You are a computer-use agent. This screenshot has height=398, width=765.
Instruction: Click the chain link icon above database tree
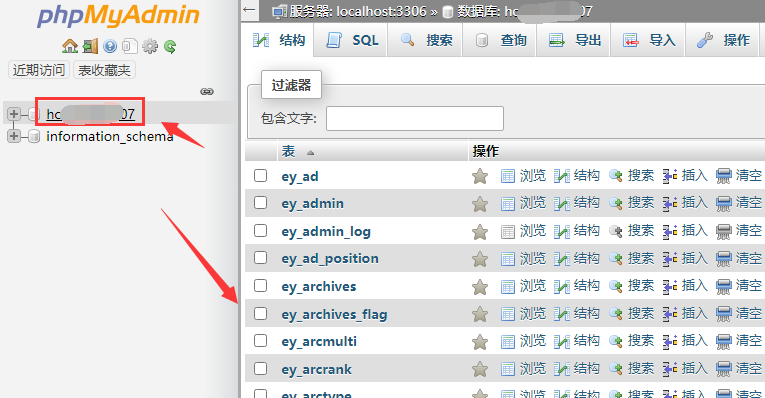(207, 91)
